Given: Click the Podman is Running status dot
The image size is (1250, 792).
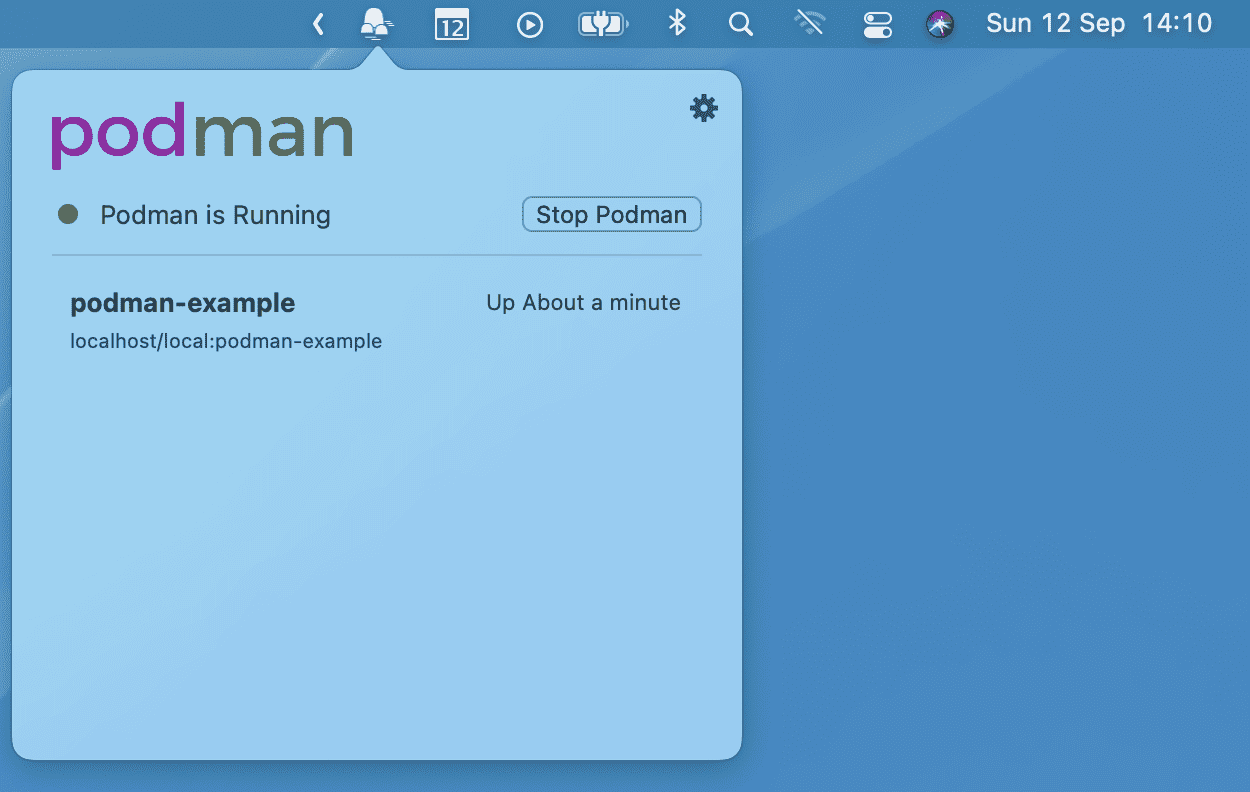Looking at the screenshot, I should pos(68,214).
